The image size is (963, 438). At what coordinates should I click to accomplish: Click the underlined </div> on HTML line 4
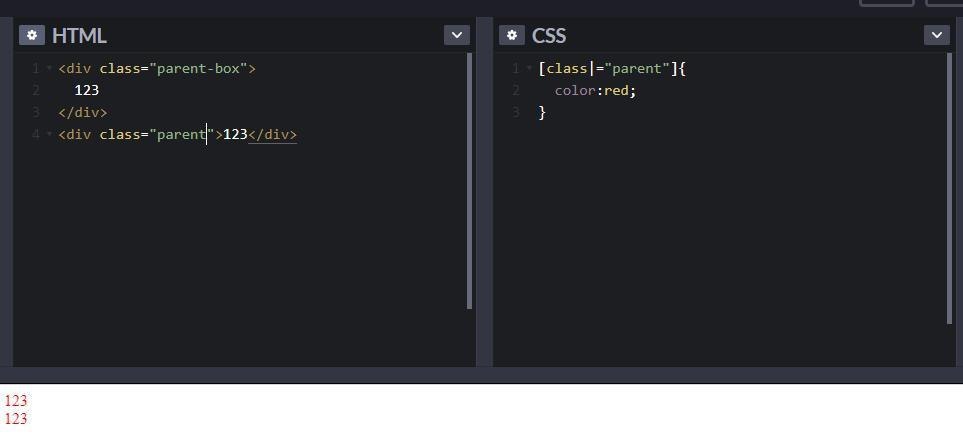click(x=272, y=135)
